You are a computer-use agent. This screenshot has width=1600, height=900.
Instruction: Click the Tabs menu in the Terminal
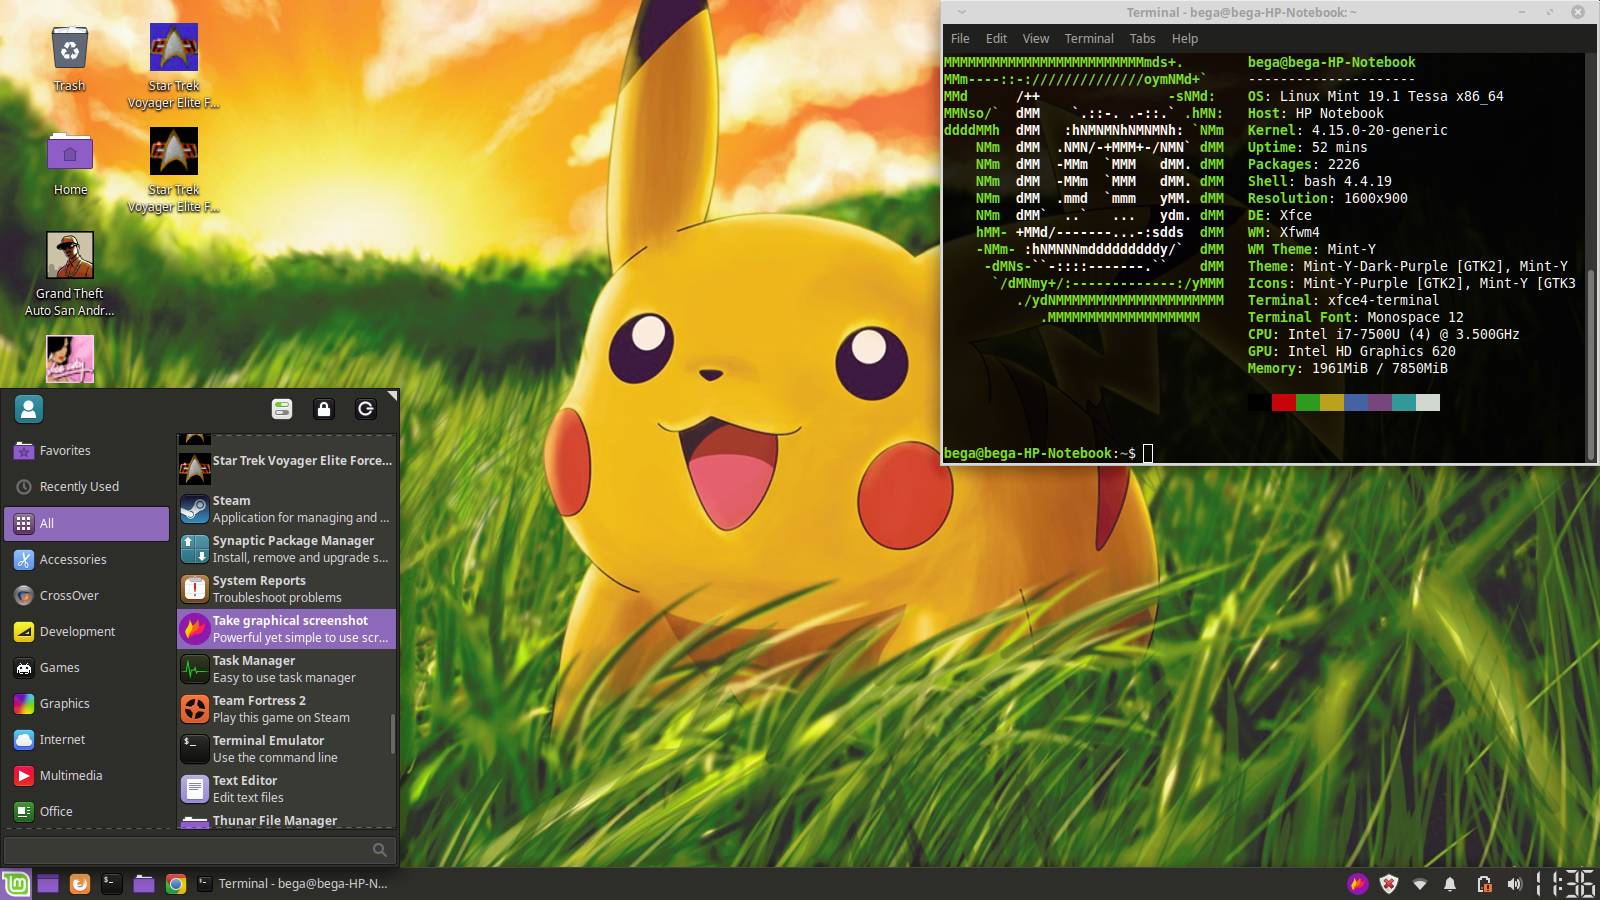(x=1141, y=38)
